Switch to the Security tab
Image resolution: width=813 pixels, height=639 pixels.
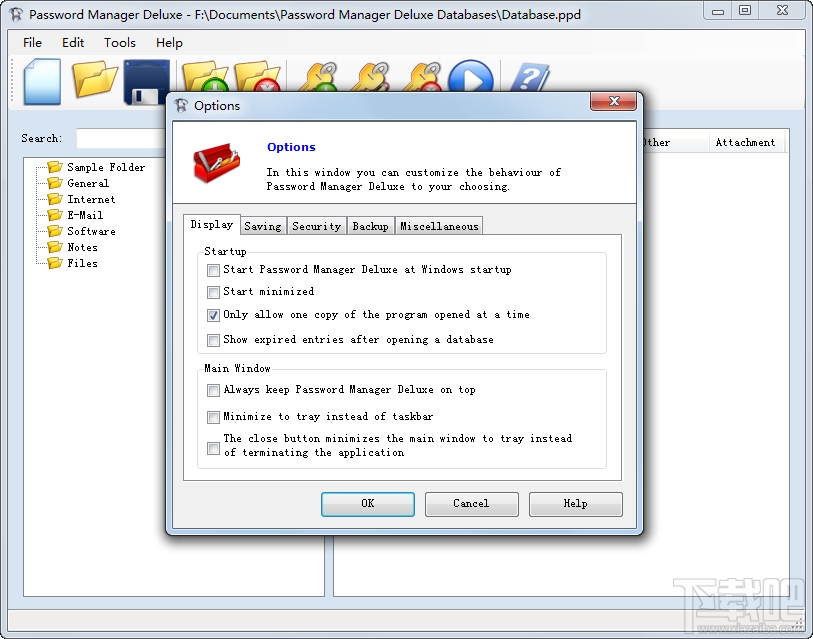316,225
